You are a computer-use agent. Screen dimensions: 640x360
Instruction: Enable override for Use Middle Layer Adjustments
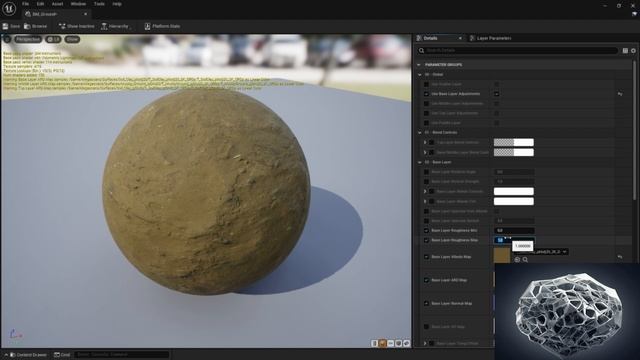pos(426,104)
